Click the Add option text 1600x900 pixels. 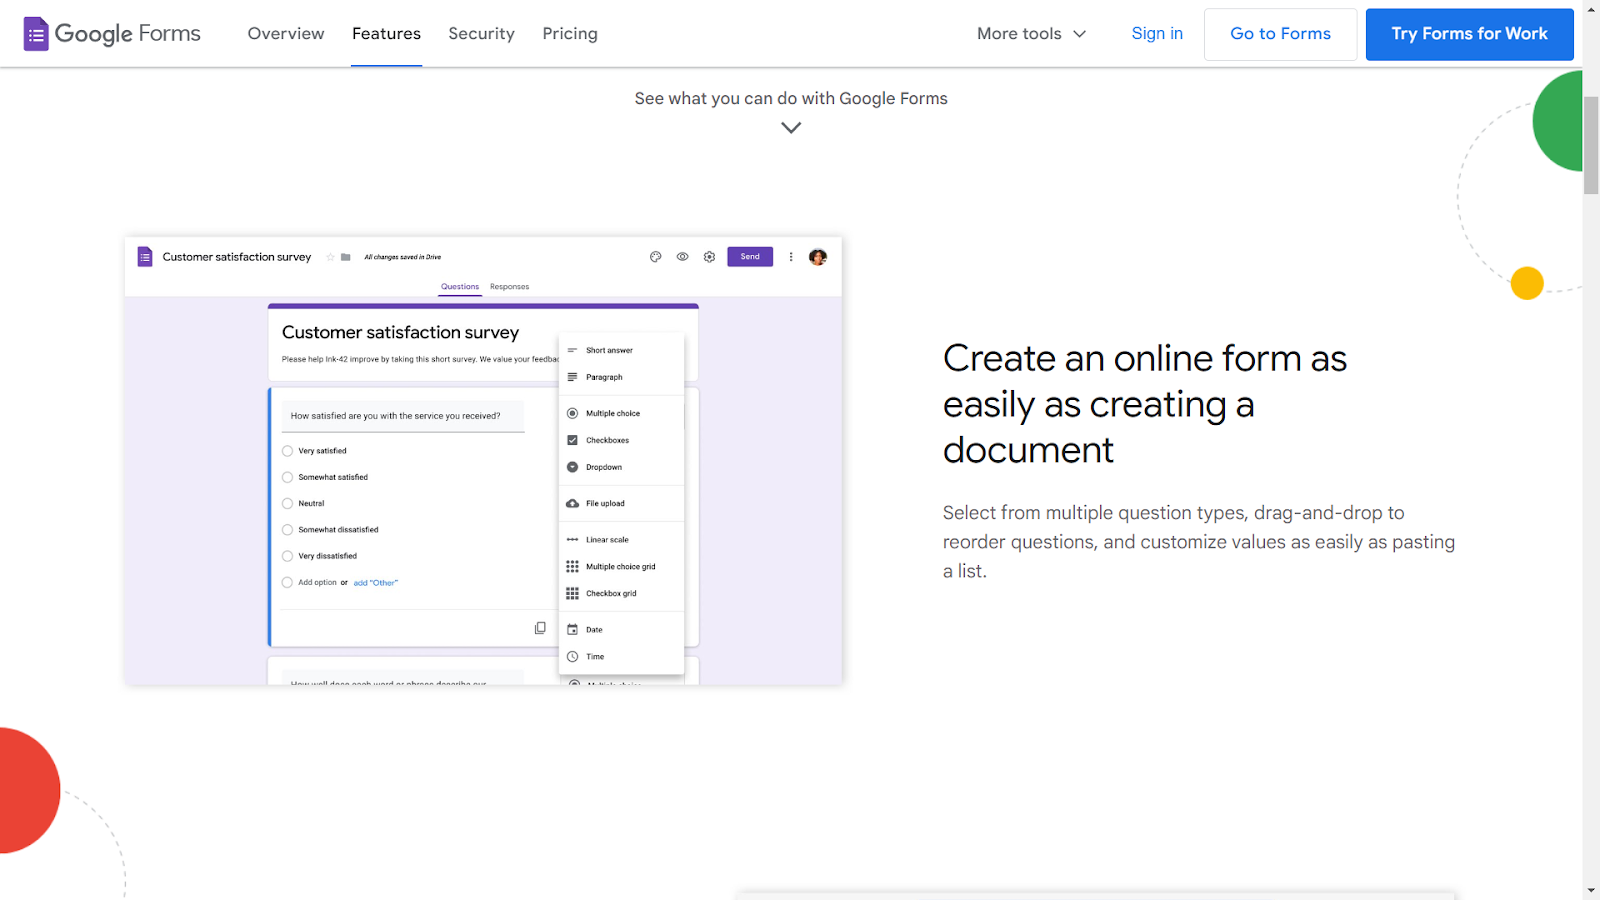coord(317,582)
